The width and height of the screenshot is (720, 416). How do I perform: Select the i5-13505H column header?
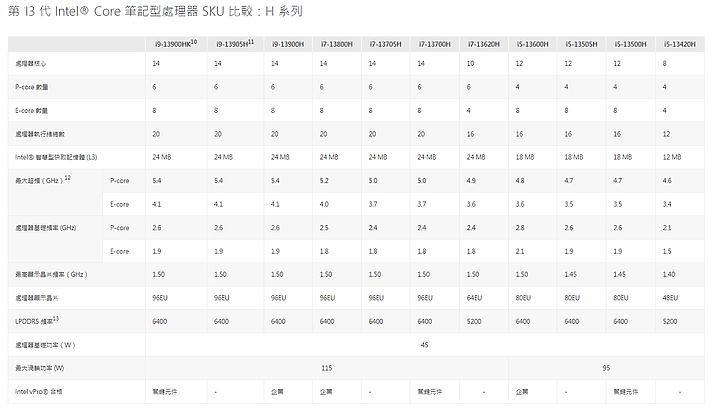click(x=581, y=44)
